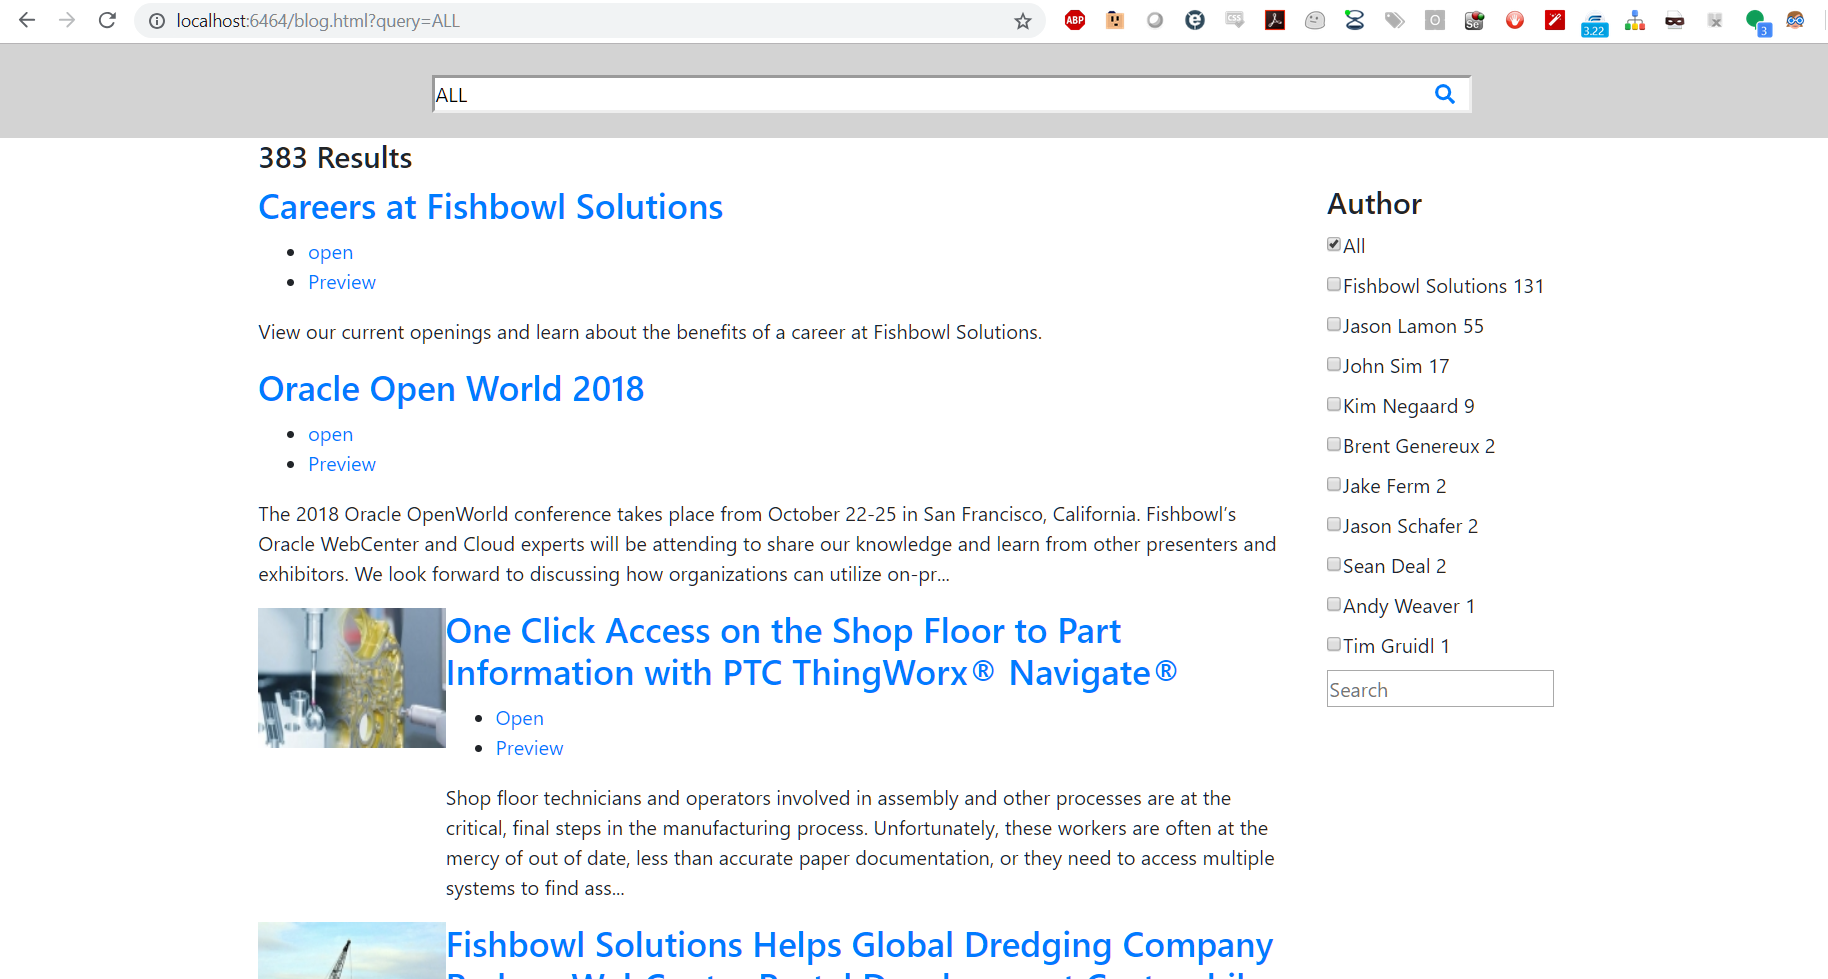Viewport: 1828px width, 979px height.
Task: Click Open under the ThingWorx Navigate result
Action: [x=519, y=719]
